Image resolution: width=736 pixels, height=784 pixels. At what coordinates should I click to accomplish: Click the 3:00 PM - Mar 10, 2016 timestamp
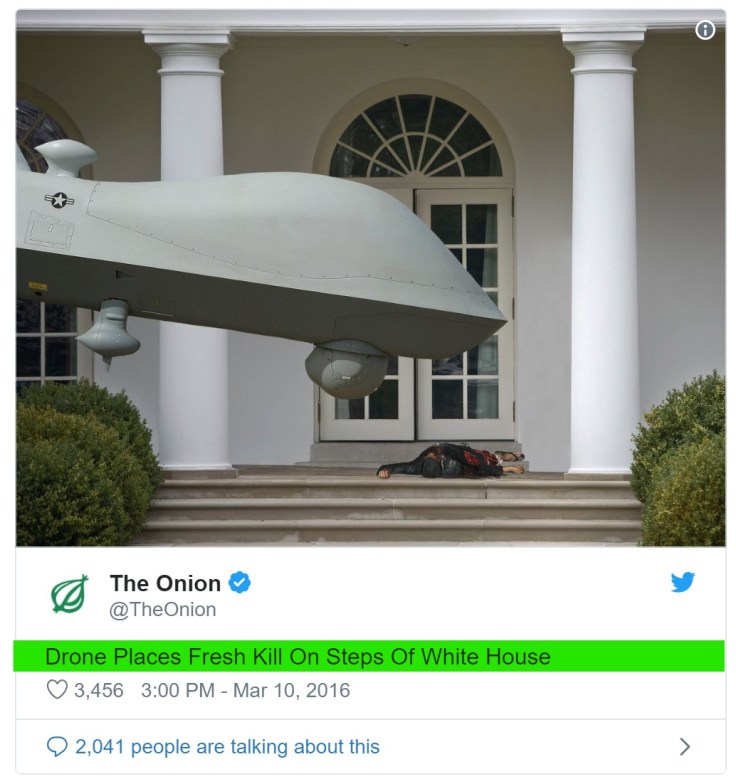coord(246,690)
